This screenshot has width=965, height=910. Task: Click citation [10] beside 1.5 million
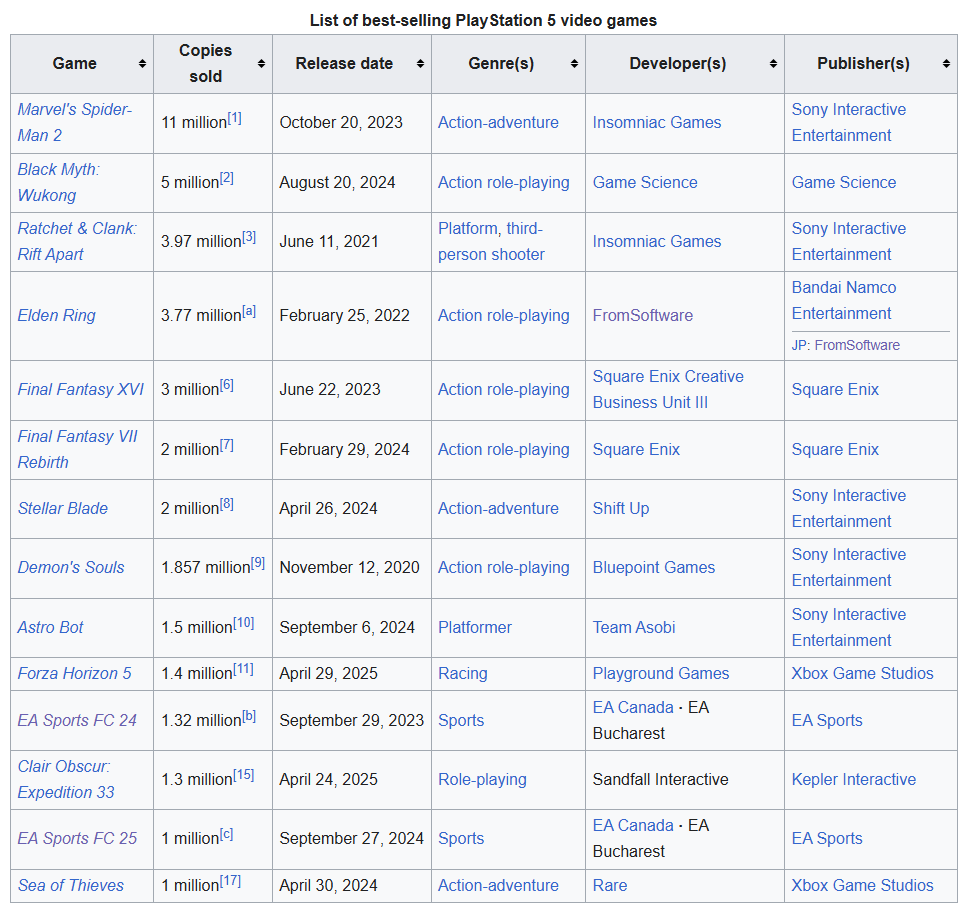coord(244,623)
